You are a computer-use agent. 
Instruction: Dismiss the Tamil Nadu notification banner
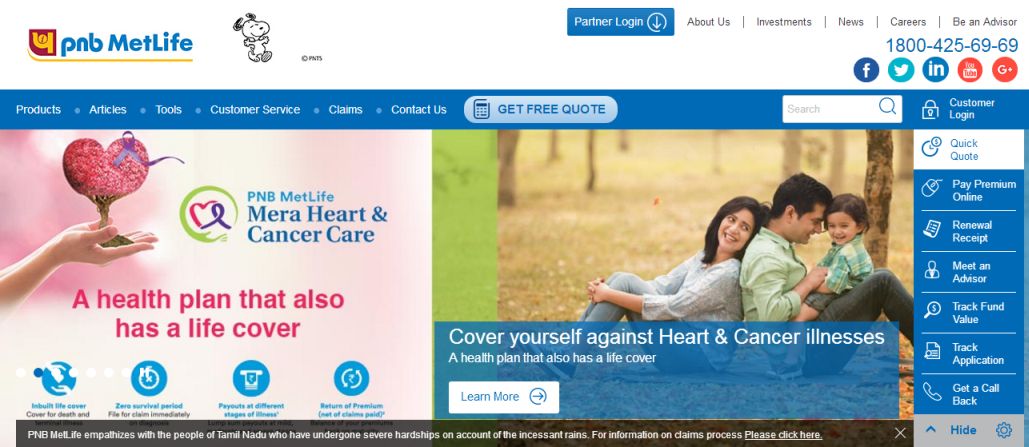click(900, 433)
